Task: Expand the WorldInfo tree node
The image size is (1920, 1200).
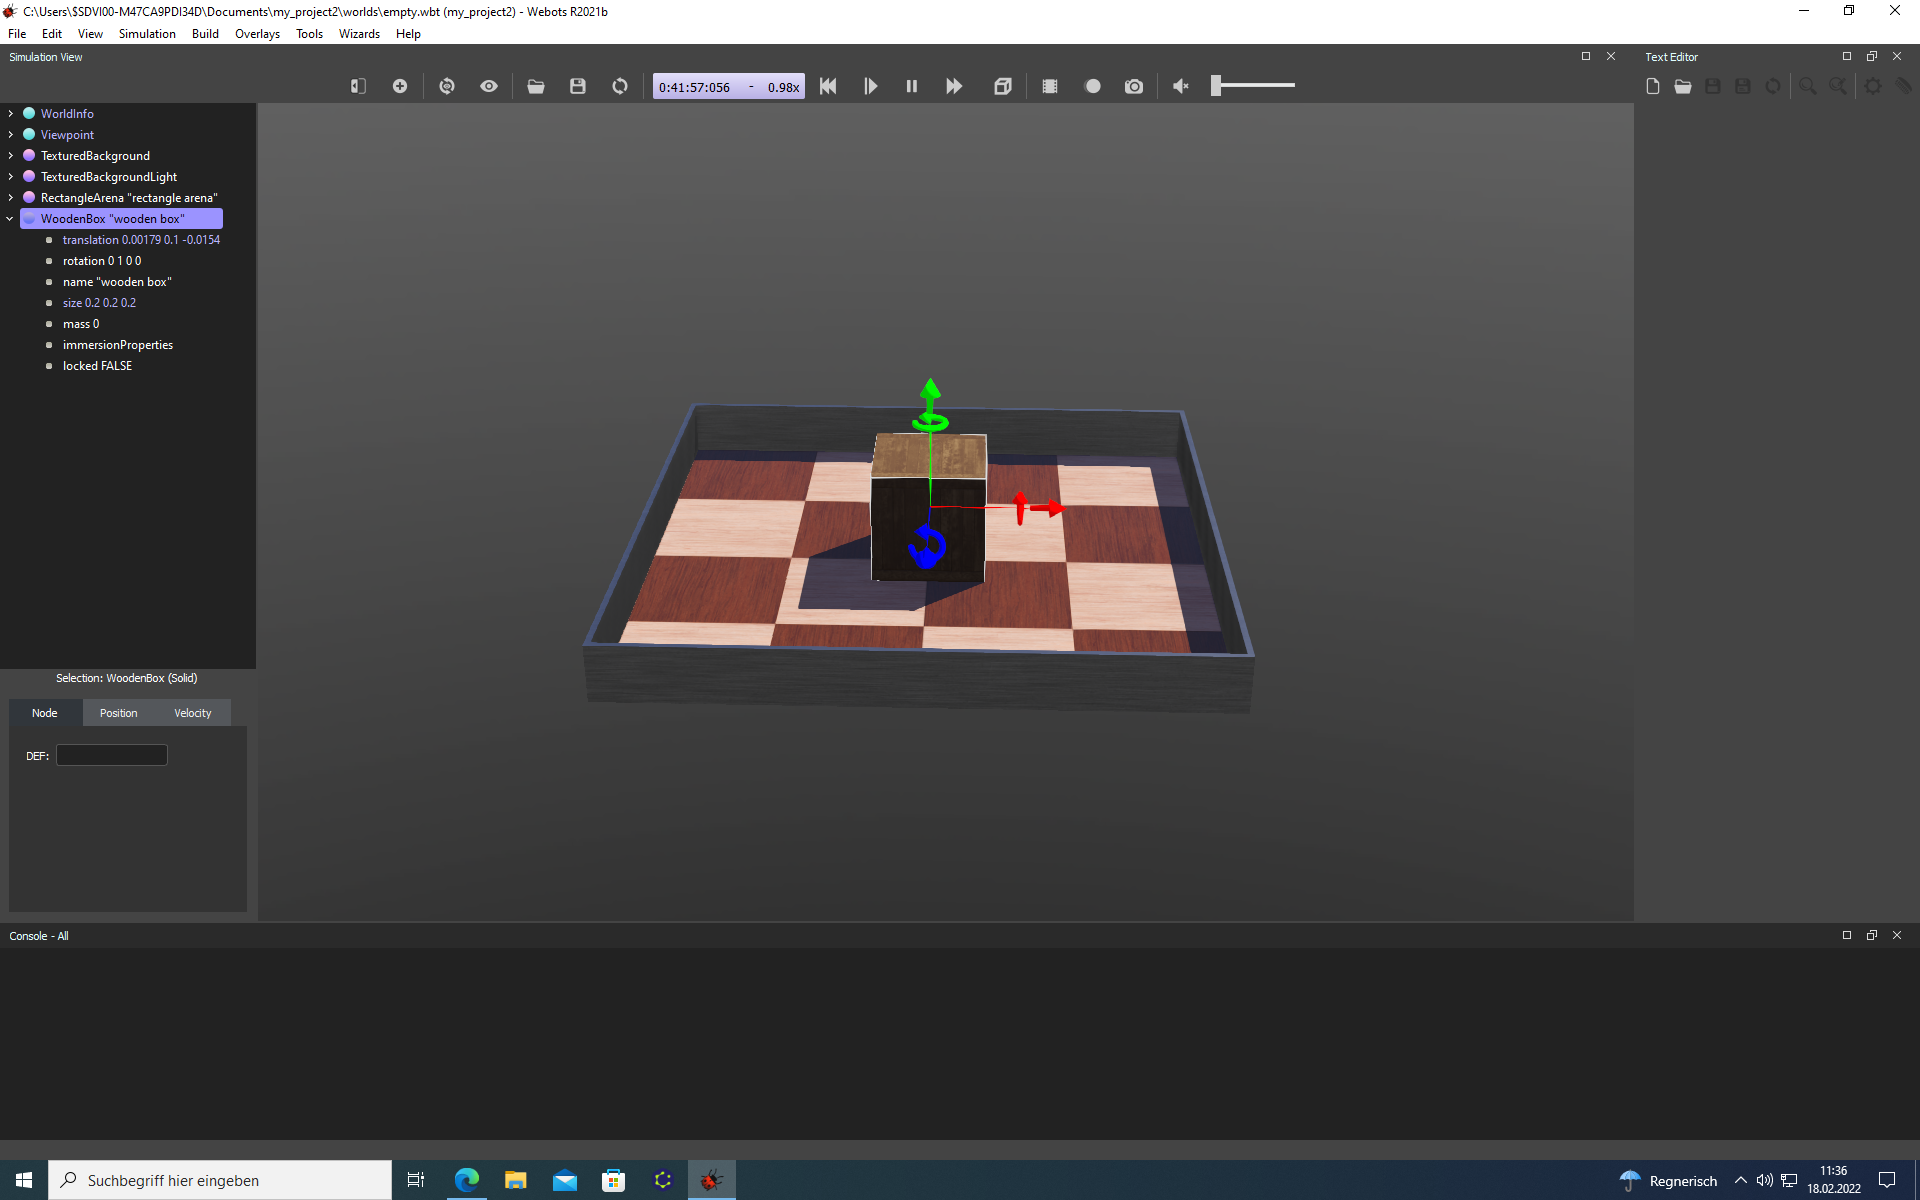Action: tap(10, 114)
